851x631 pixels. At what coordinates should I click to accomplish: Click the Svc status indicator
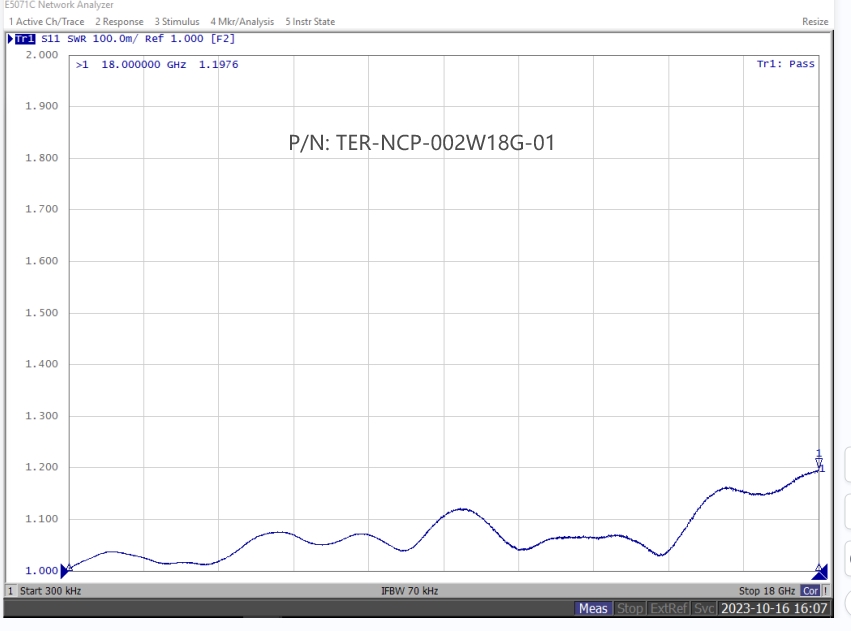(x=704, y=609)
